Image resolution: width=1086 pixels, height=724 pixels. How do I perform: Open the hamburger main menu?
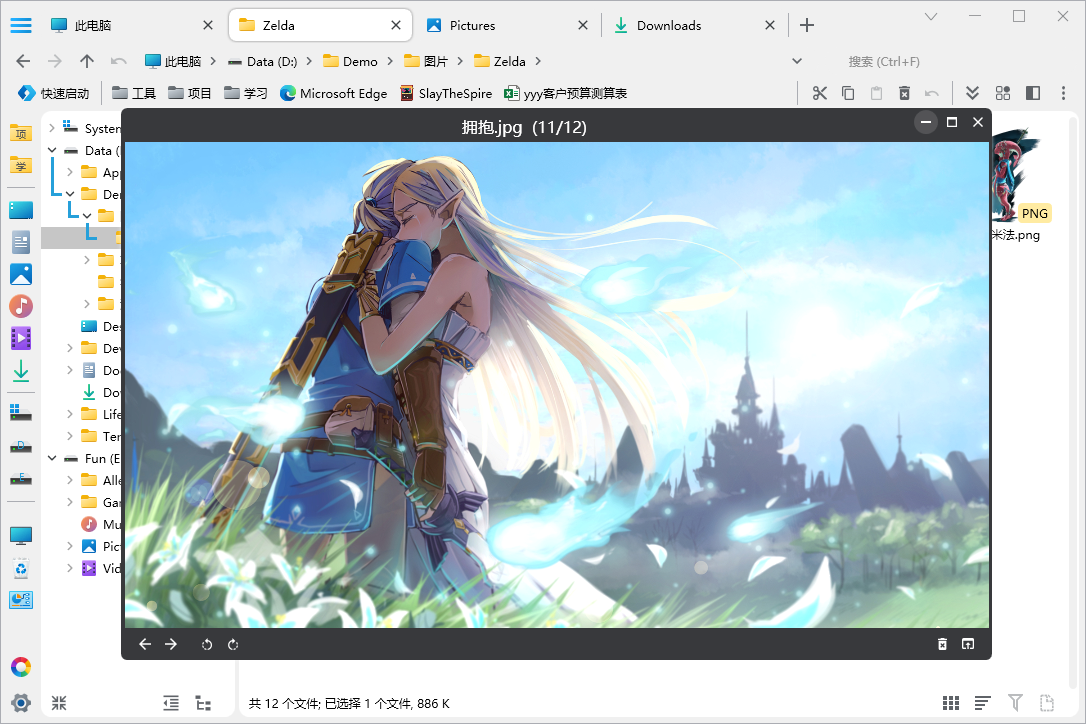(21, 26)
